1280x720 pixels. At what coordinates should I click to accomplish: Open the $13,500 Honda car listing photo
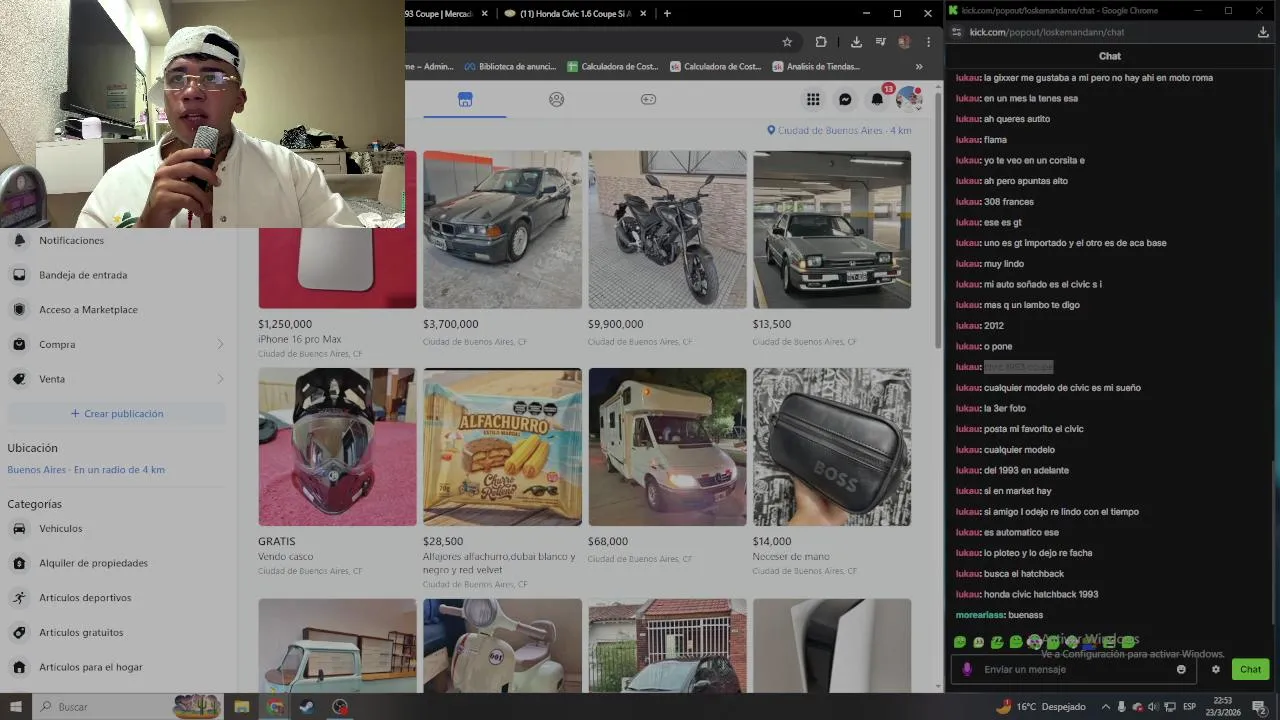pyautogui.click(x=832, y=230)
